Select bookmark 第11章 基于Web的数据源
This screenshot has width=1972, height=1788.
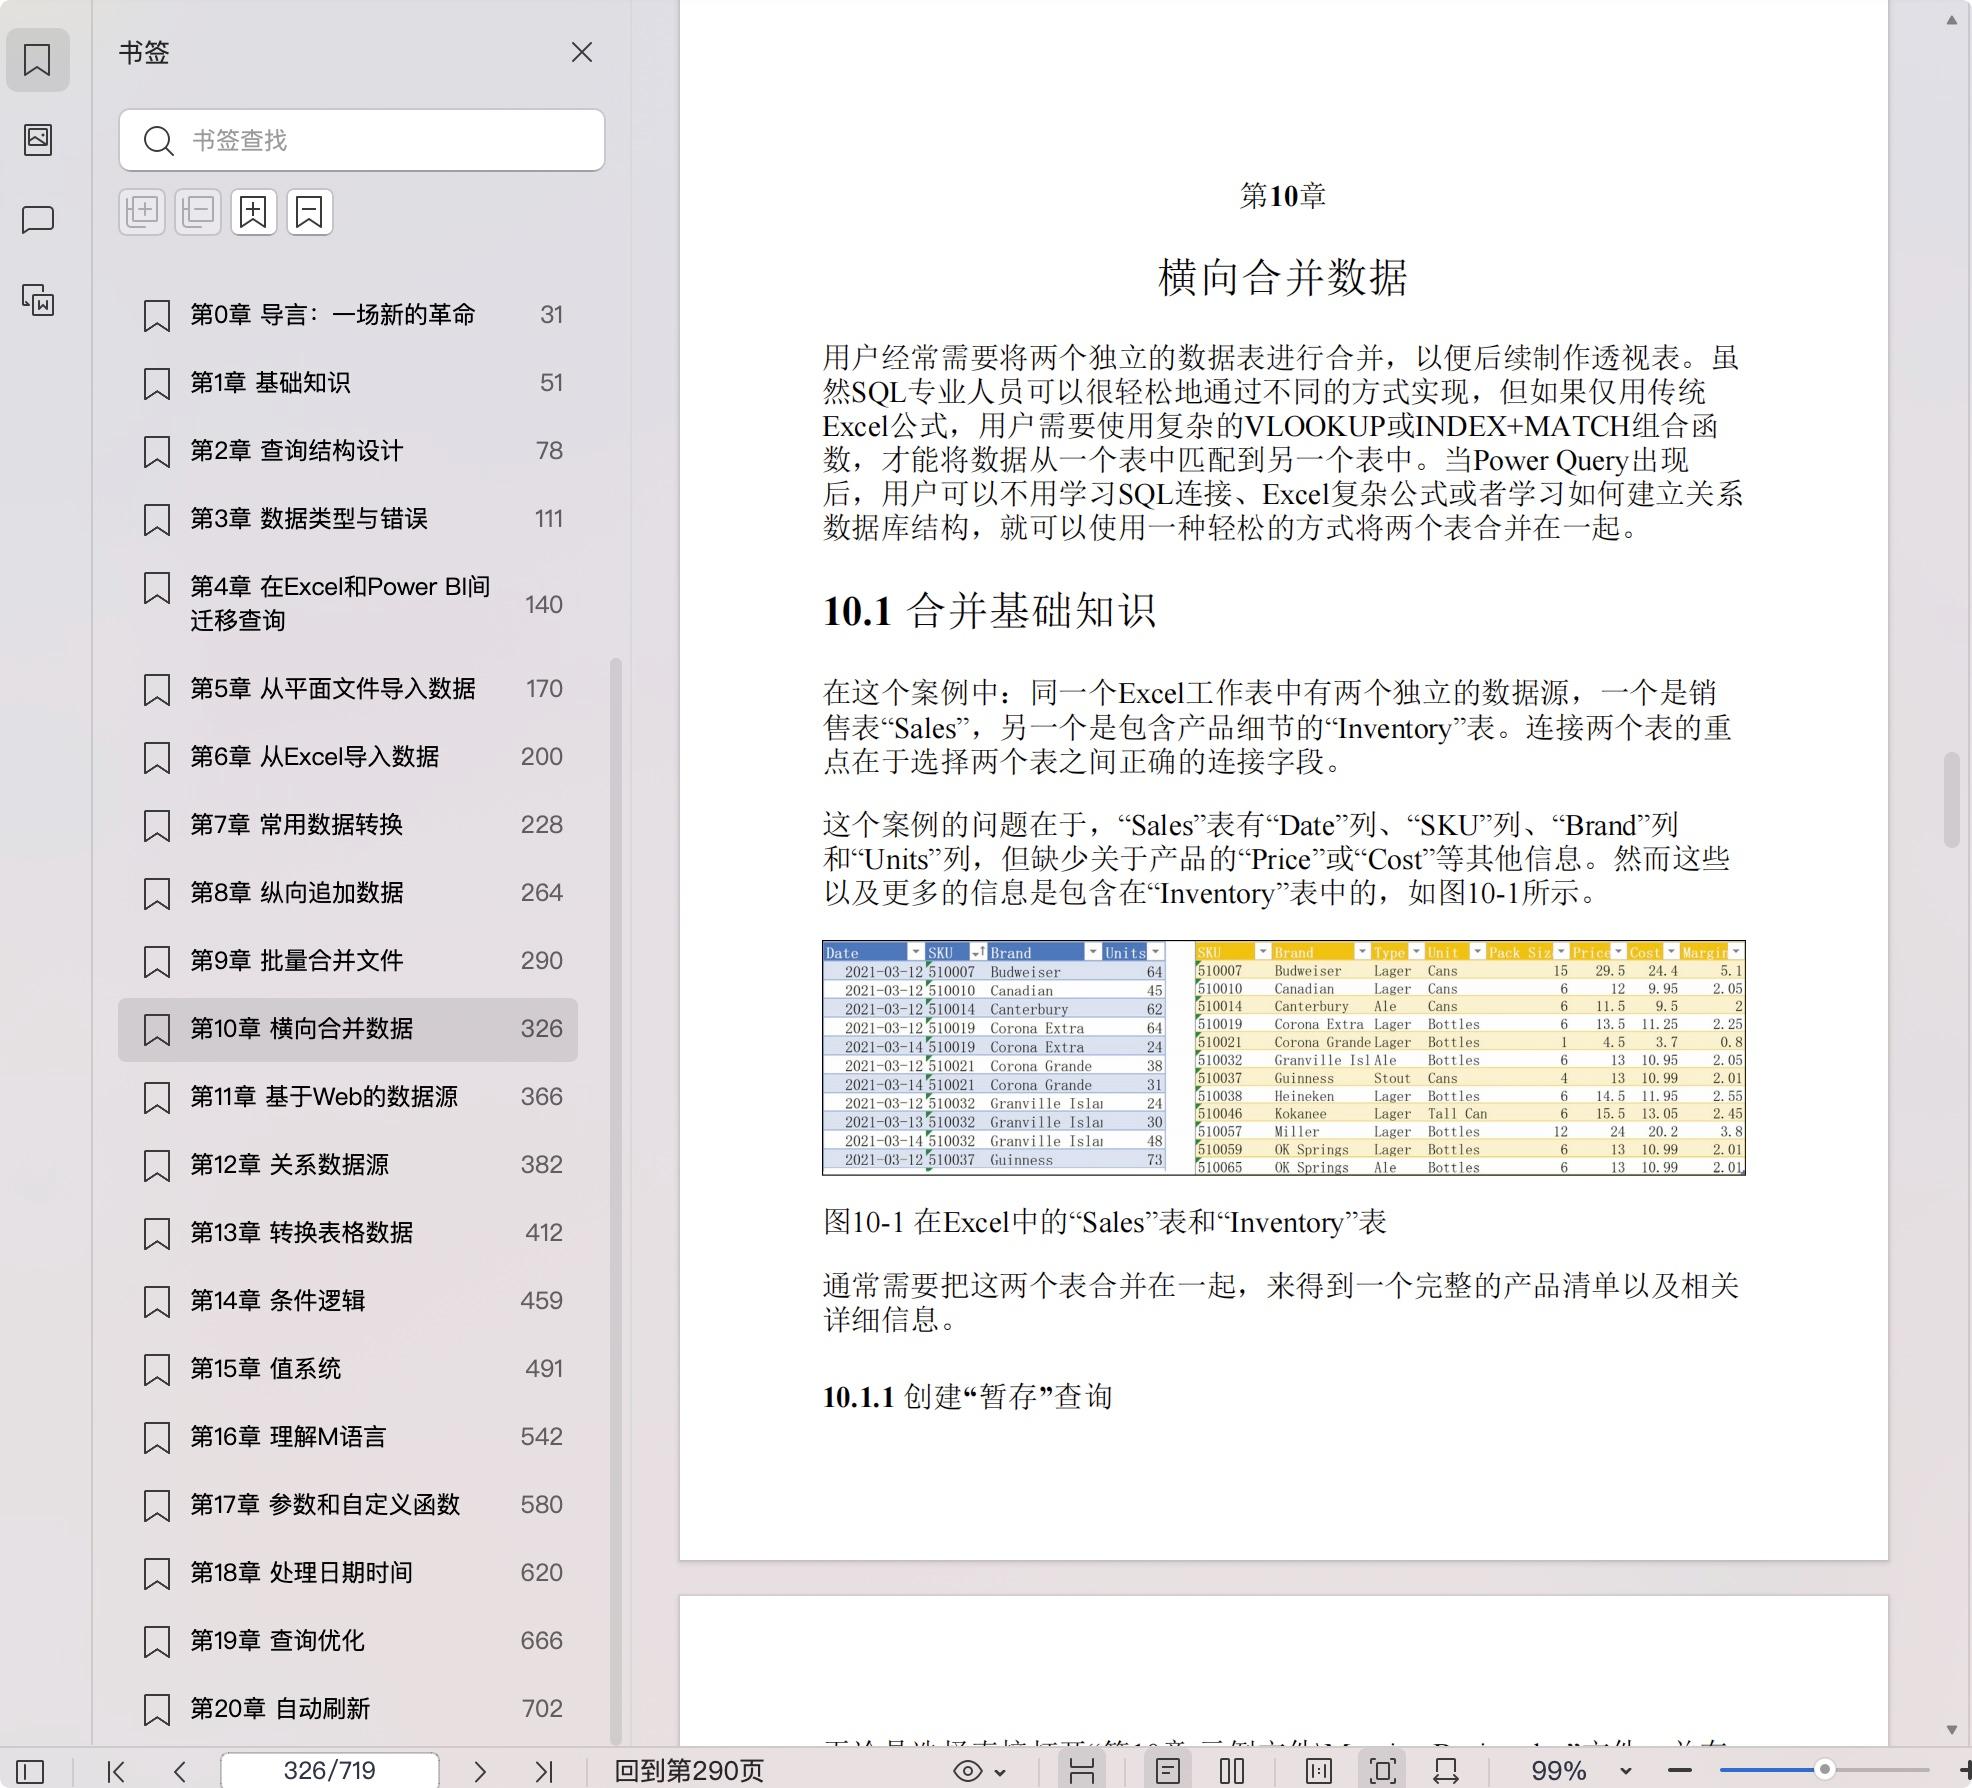click(348, 1097)
